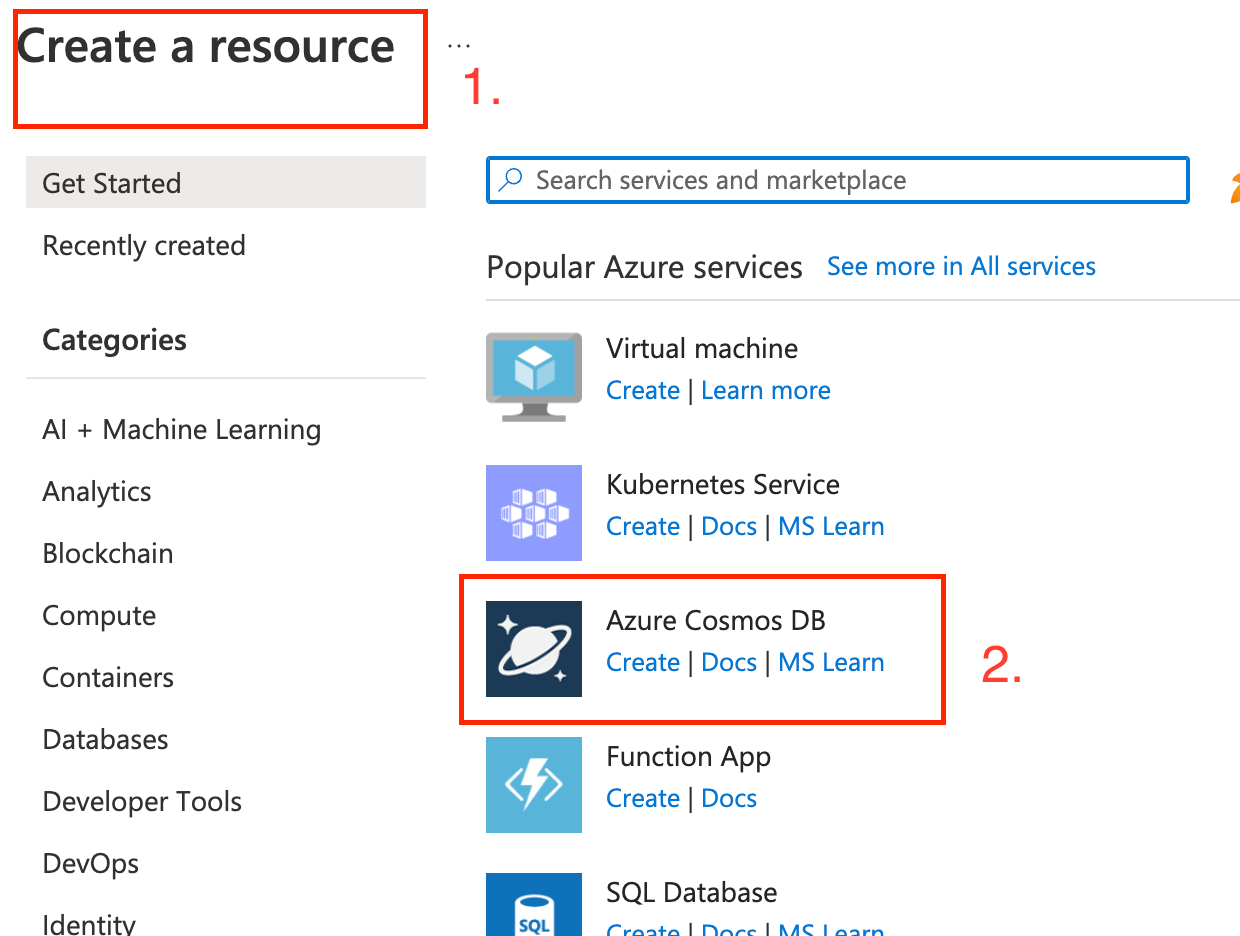Open the ellipsis menu beside Create a resource
The width and height of the screenshot is (1240, 936).
click(458, 42)
